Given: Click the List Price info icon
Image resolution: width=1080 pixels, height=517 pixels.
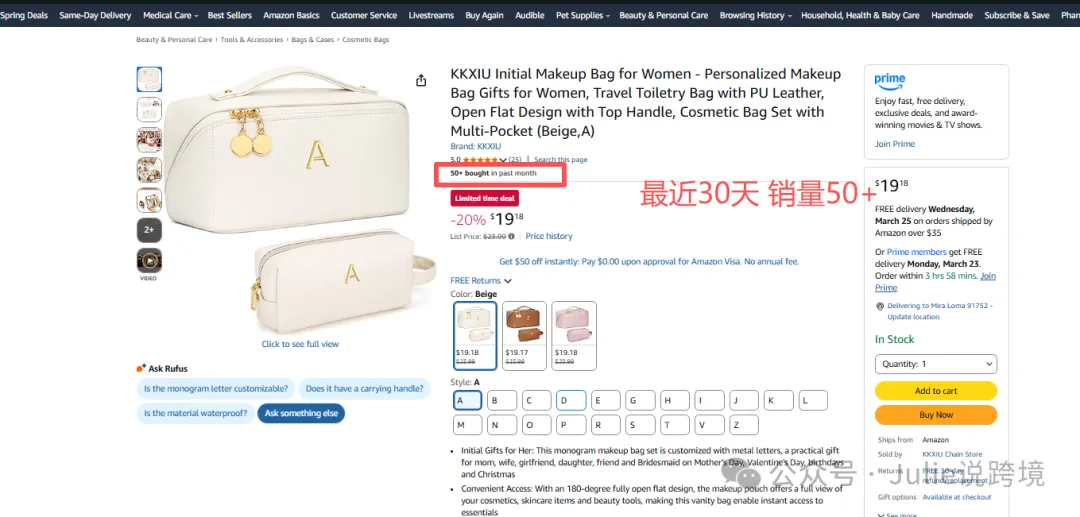Looking at the screenshot, I should coord(511,237).
